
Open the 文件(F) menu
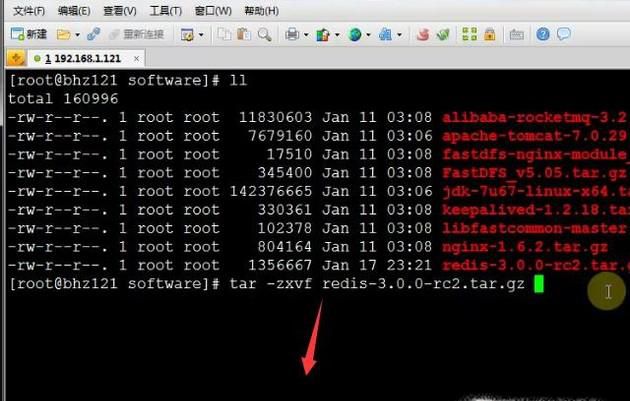click(29, 11)
